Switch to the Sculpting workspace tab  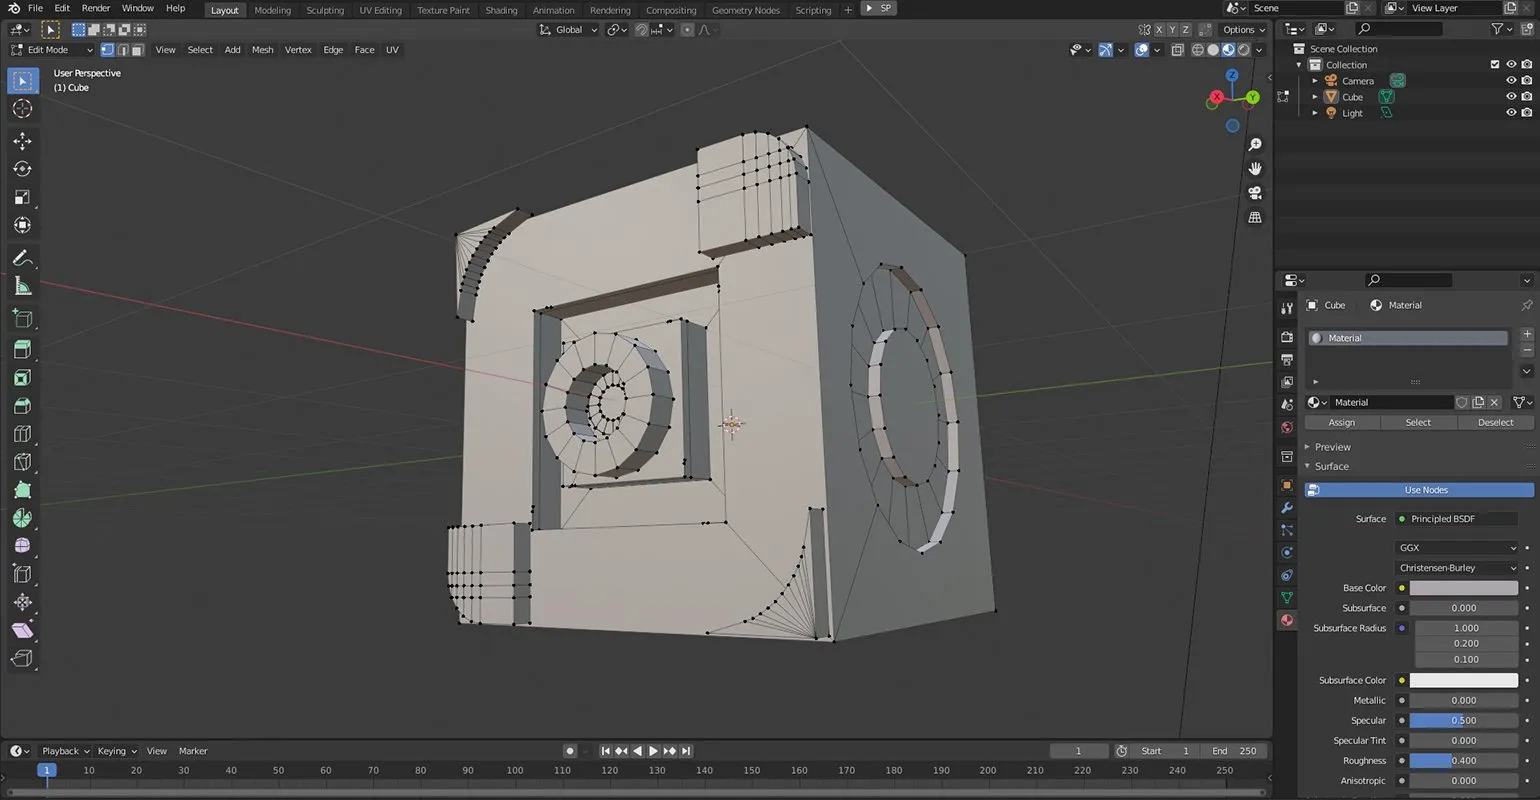[325, 10]
